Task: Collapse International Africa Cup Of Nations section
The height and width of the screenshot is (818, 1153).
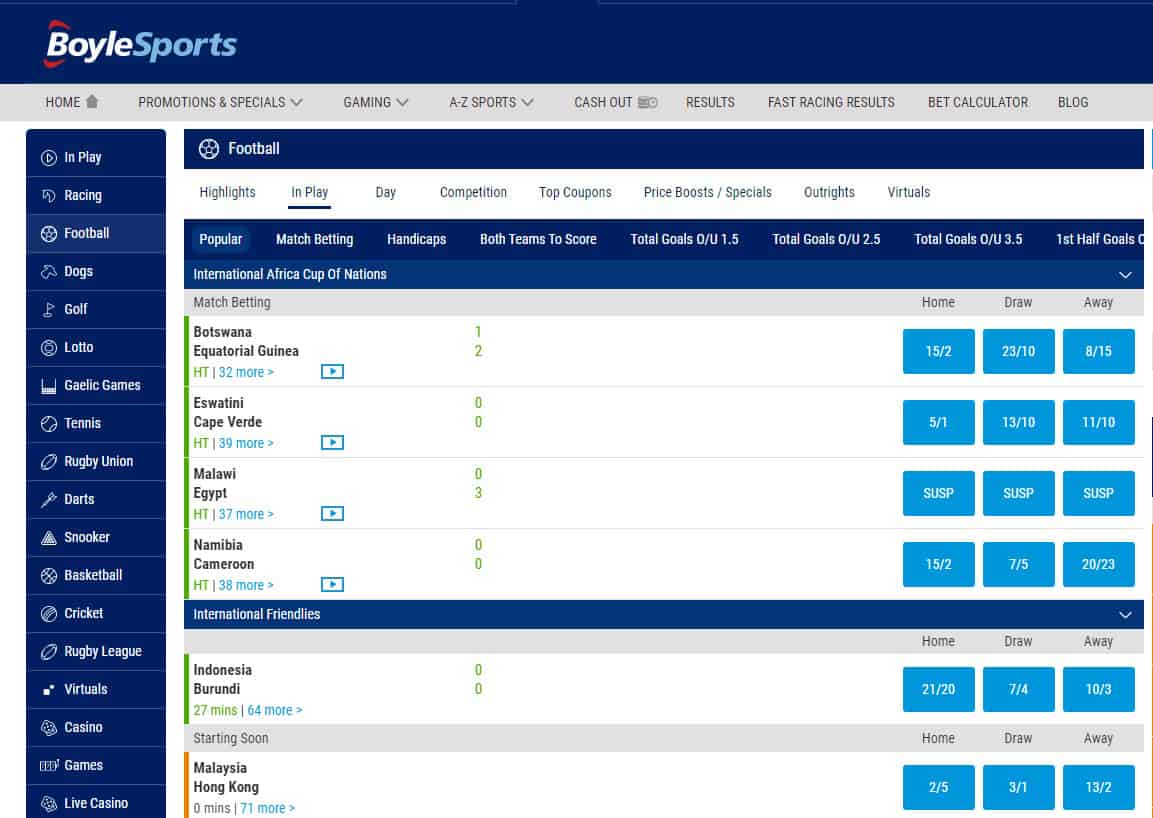Action: click(1125, 275)
